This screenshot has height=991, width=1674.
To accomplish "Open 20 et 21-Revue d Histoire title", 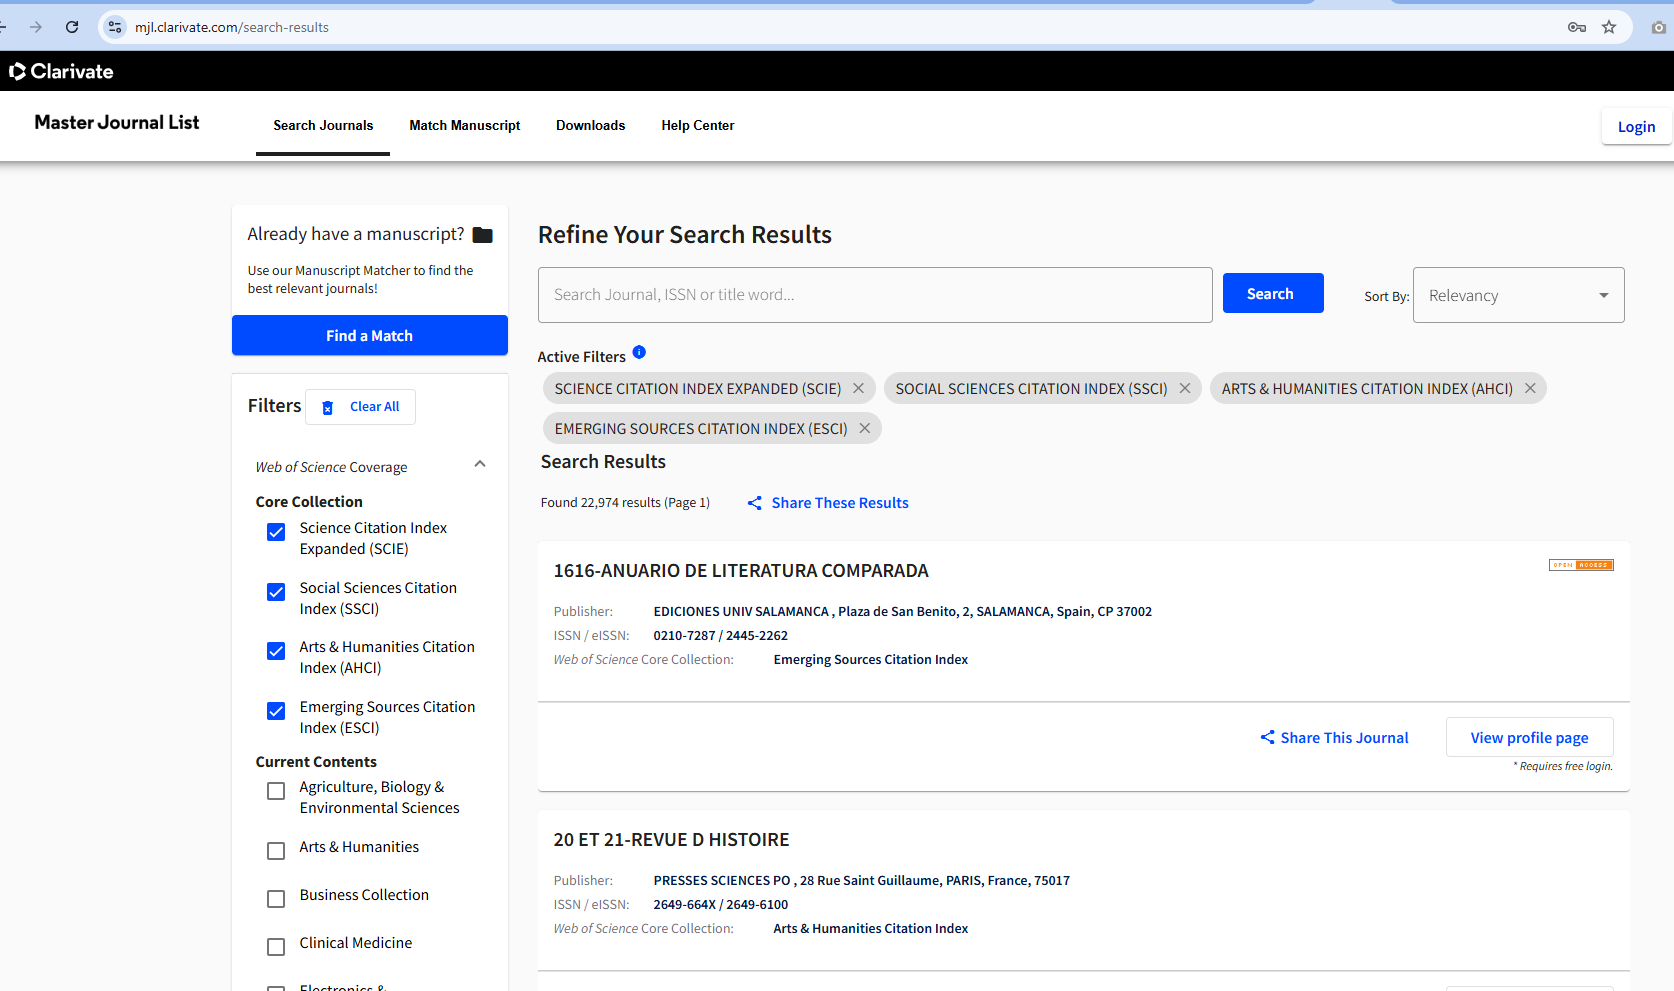I will click(672, 840).
